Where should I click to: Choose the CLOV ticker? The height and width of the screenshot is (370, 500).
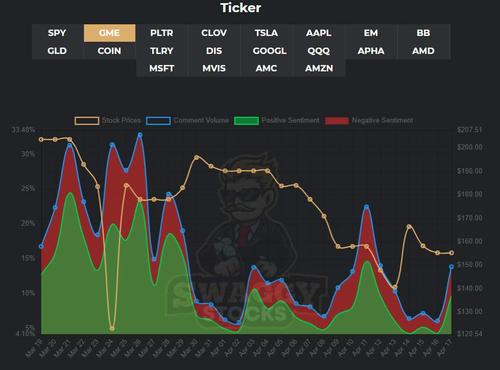(x=214, y=33)
